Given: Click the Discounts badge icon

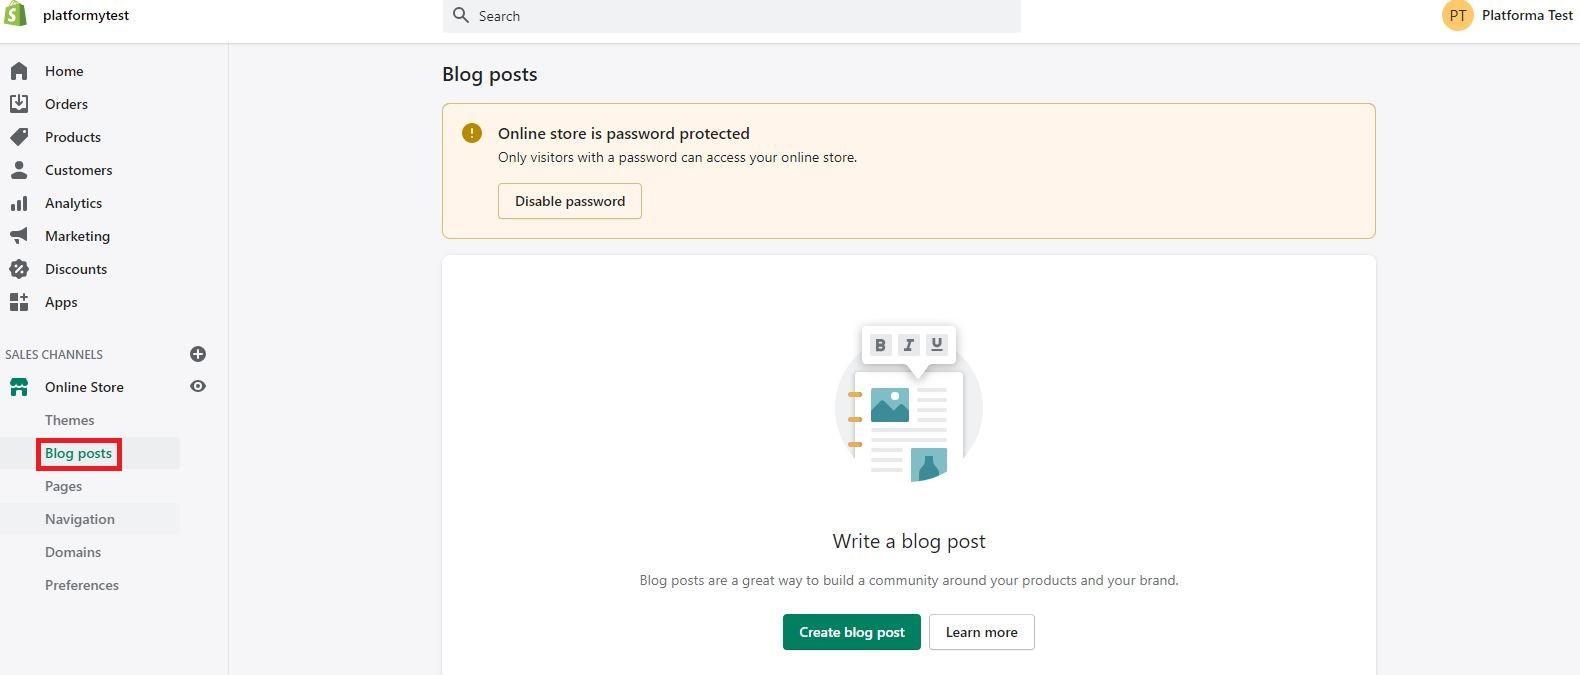Looking at the screenshot, I should point(19,269).
